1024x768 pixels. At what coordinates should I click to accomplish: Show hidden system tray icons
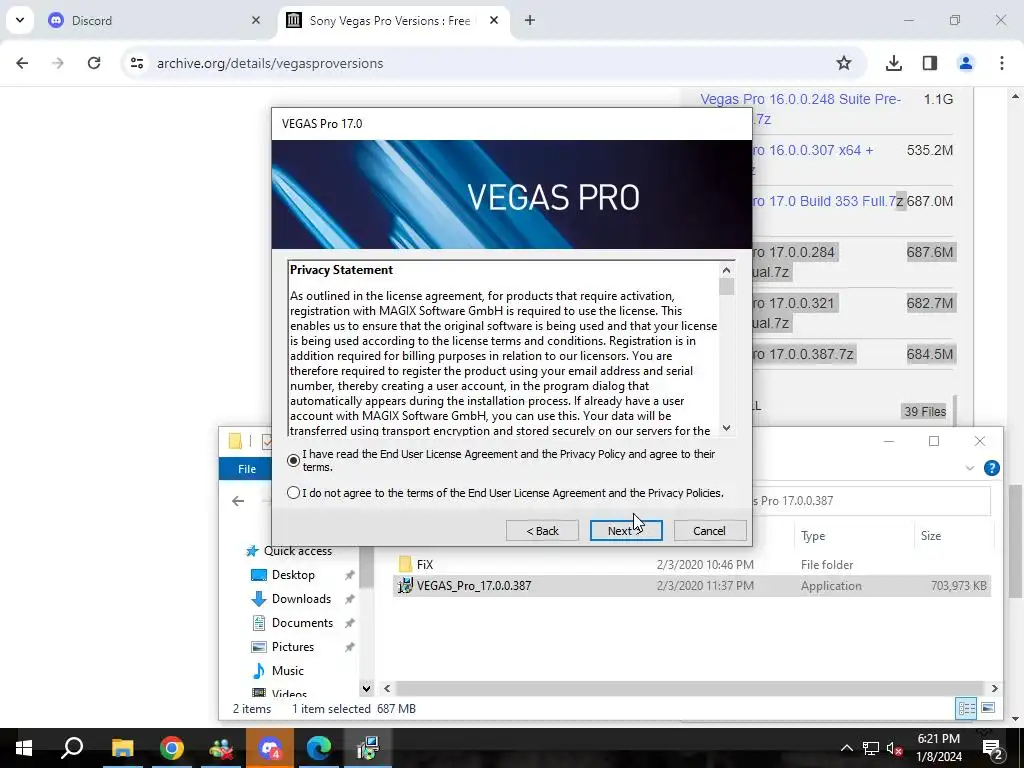[846, 748]
